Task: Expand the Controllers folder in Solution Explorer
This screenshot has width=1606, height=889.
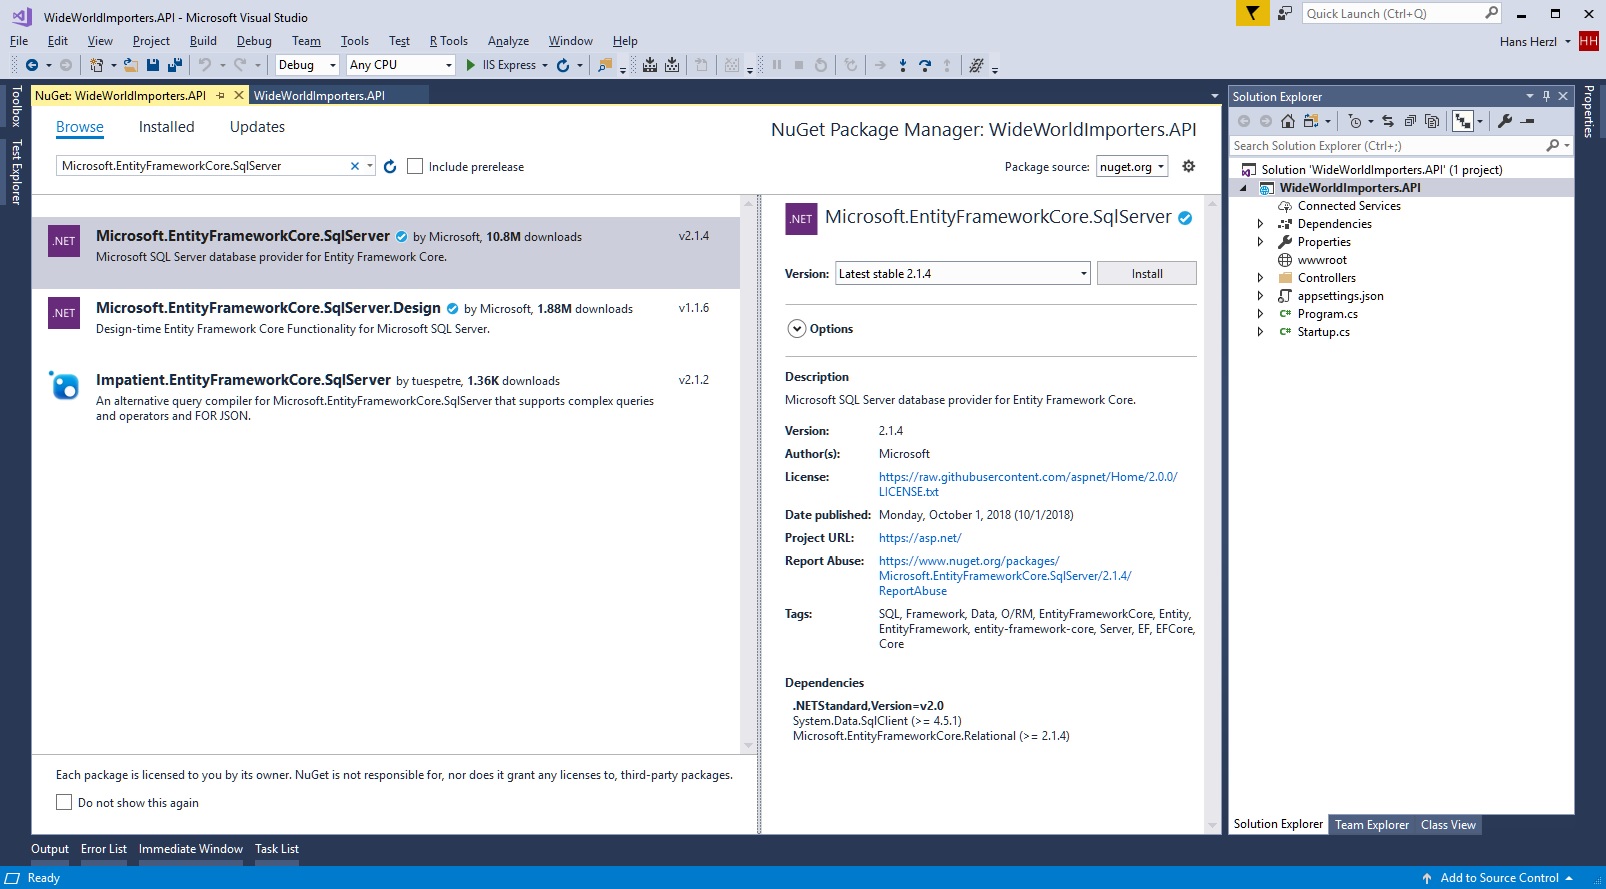Action: [1260, 278]
